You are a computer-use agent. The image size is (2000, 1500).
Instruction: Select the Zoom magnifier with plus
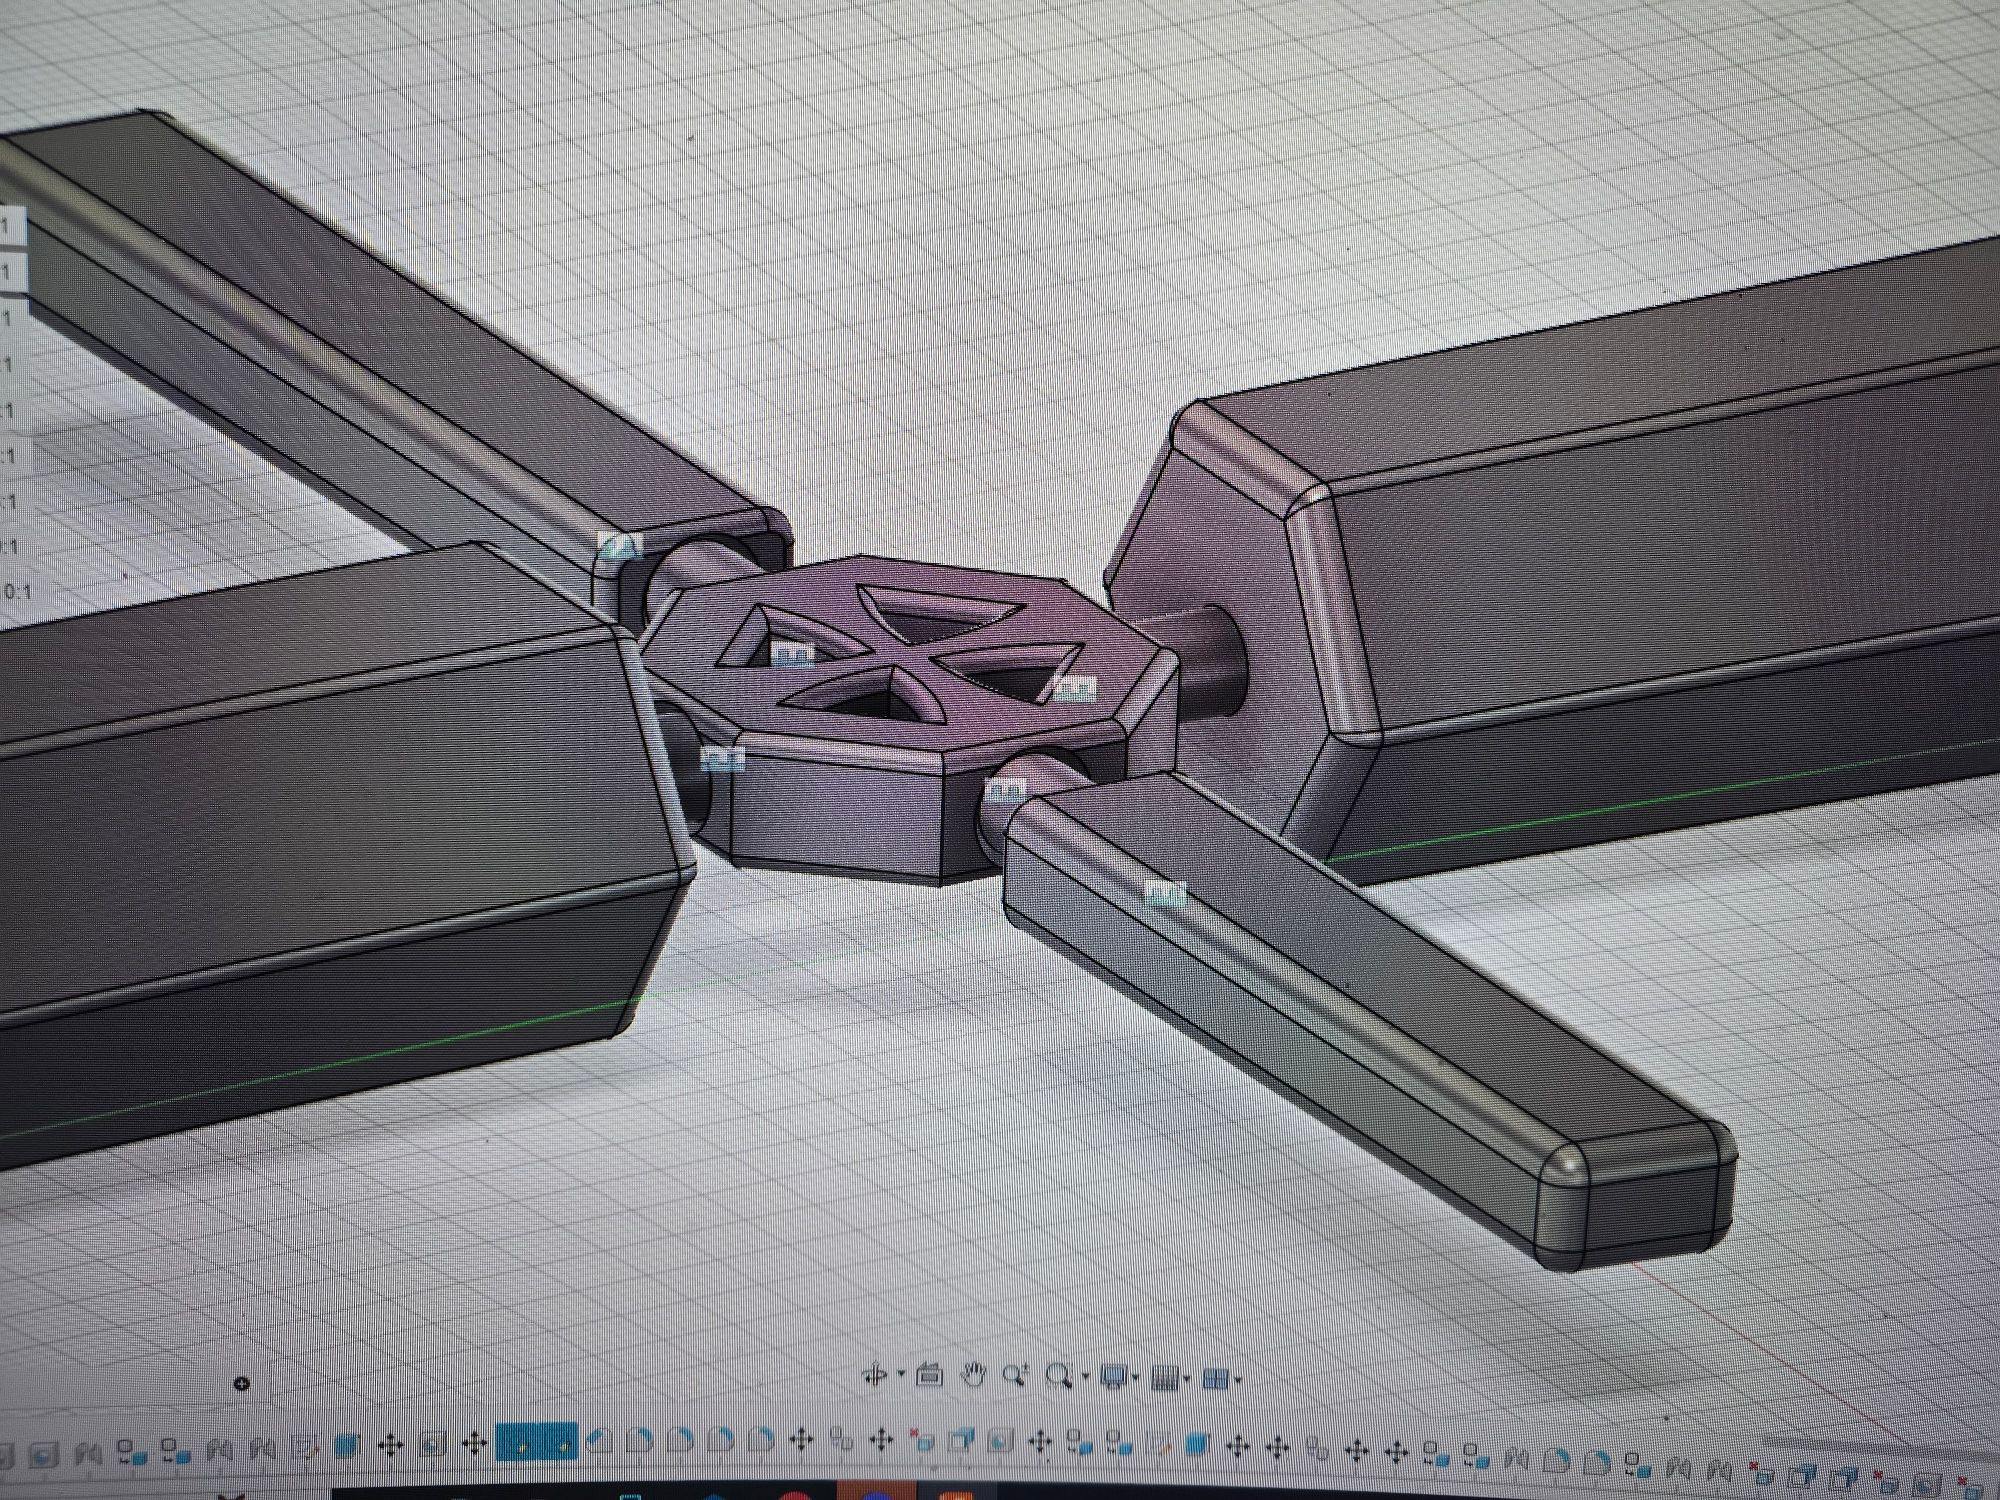tap(1016, 1376)
